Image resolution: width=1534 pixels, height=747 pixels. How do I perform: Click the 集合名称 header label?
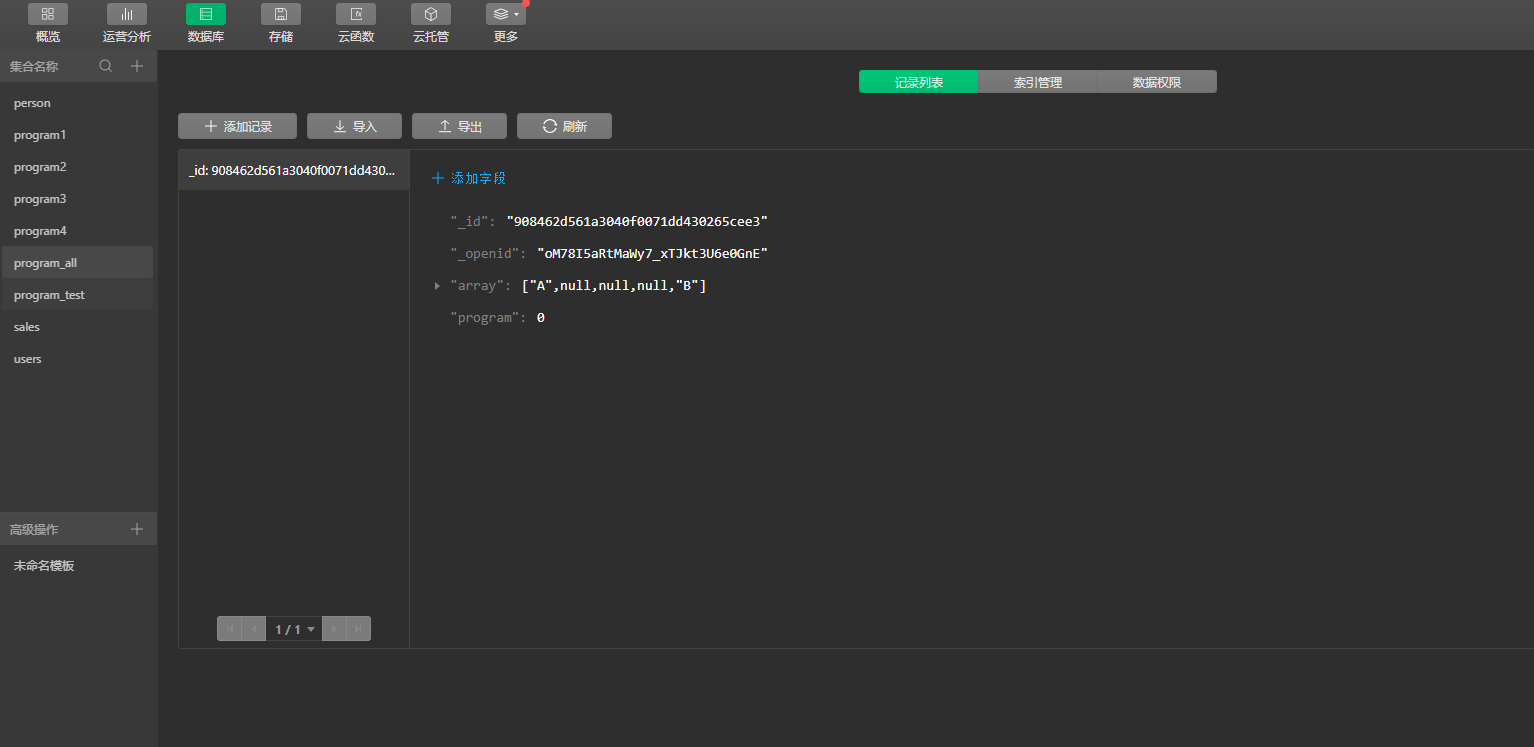point(34,66)
